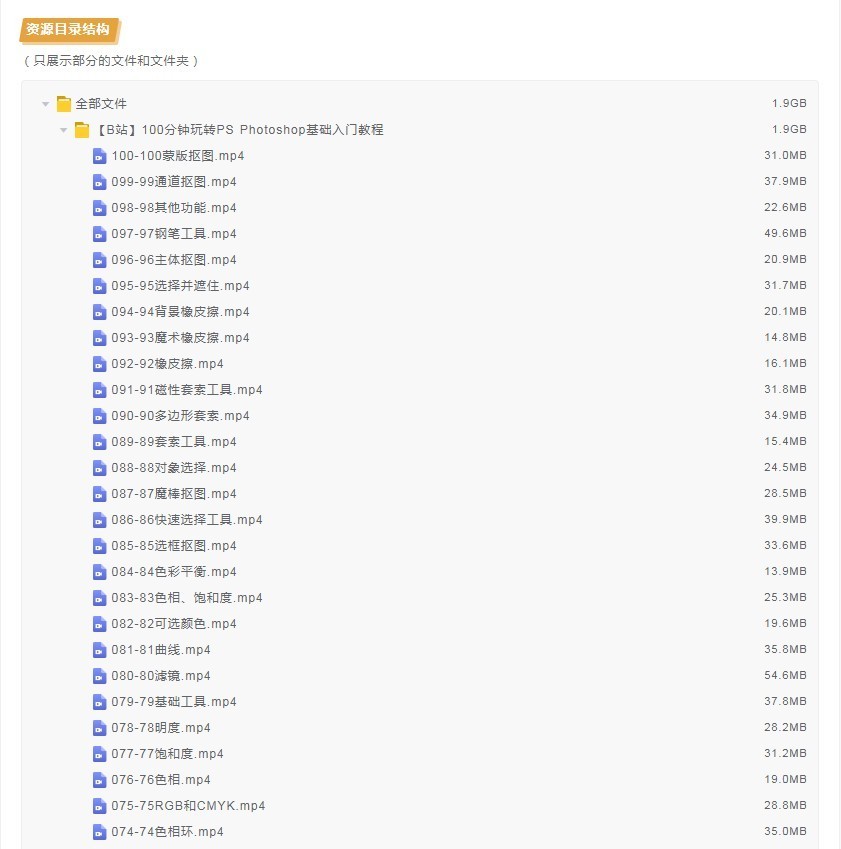The image size is (841, 849).
Task: Click the note 只展示部分的文件和文件夹
Action: [x=111, y=61]
